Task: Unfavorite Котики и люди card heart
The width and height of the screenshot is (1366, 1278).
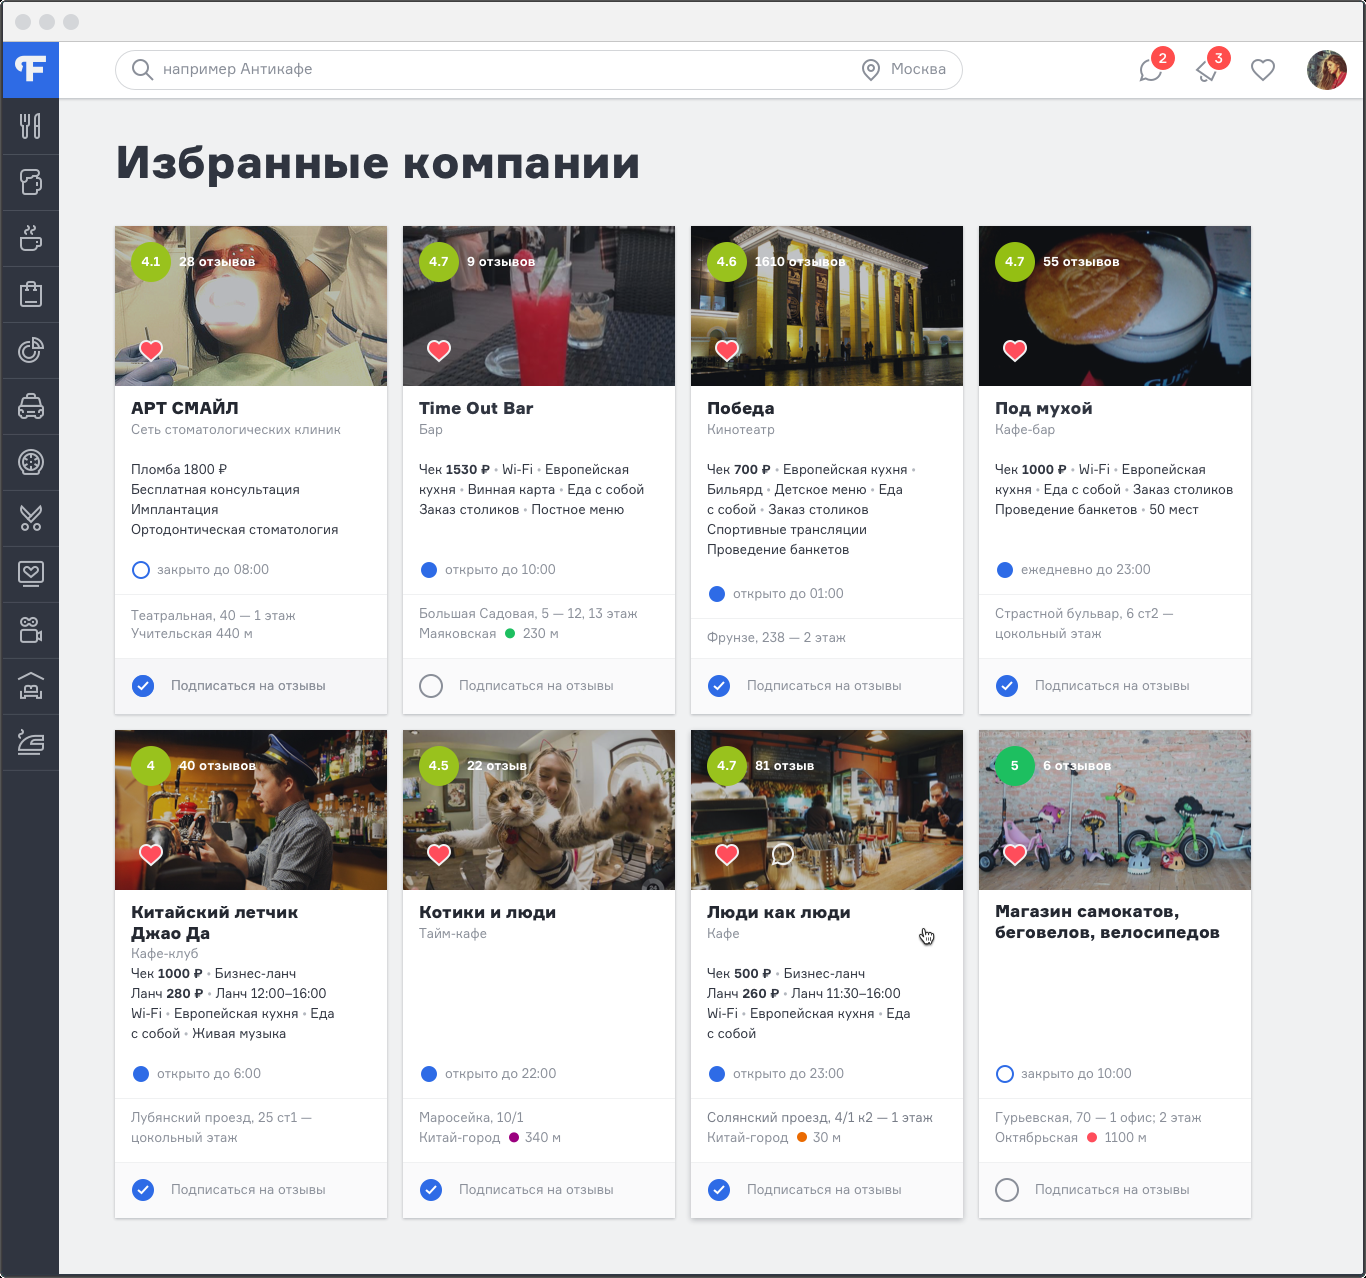Action: pyautogui.click(x=439, y=854)
